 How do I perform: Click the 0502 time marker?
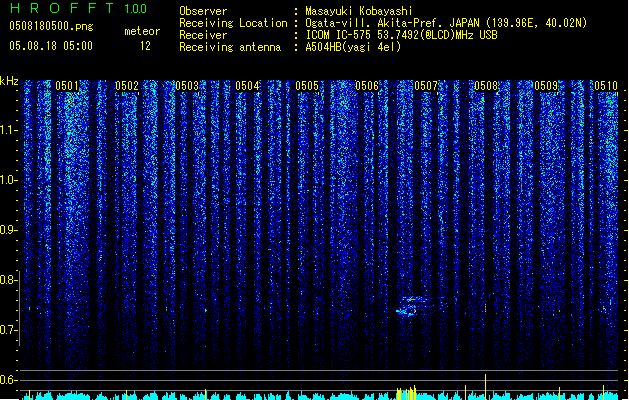tap(127, 86)
